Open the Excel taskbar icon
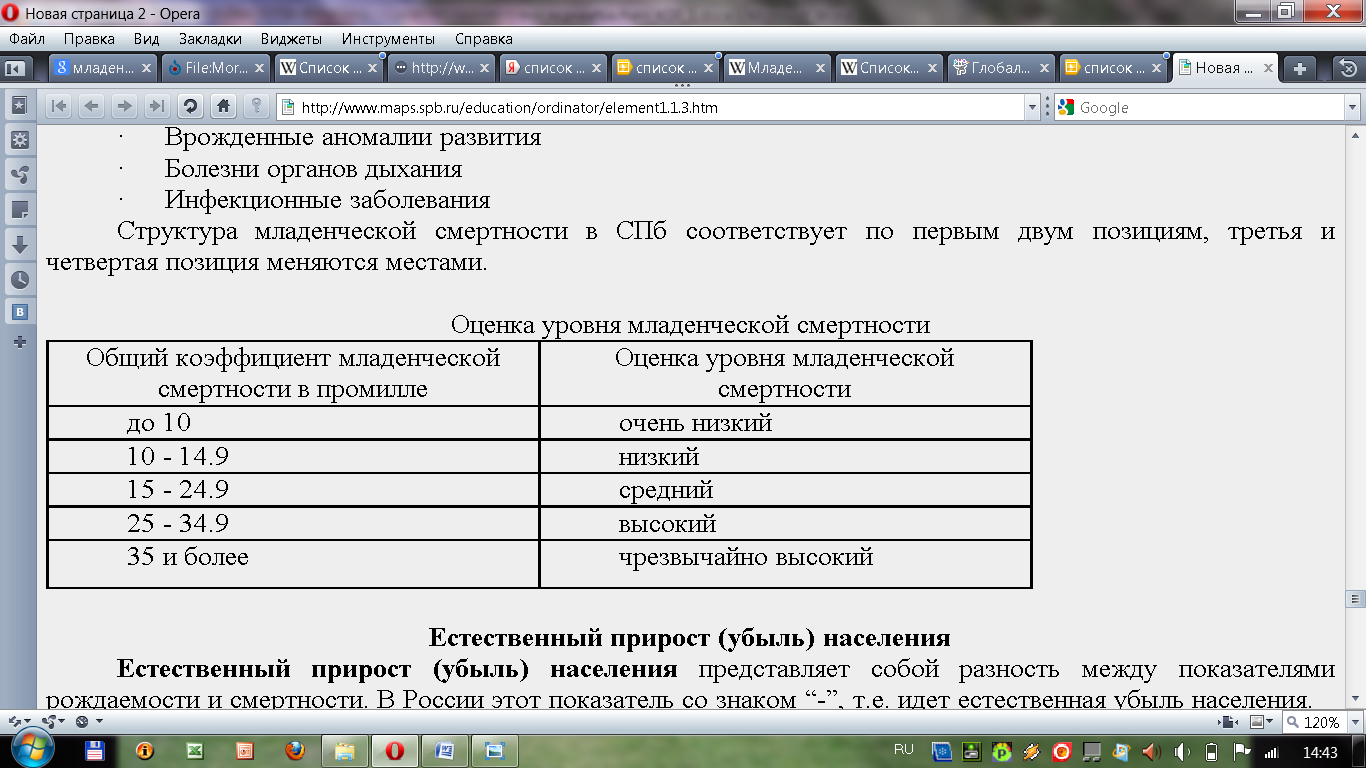 195,750
